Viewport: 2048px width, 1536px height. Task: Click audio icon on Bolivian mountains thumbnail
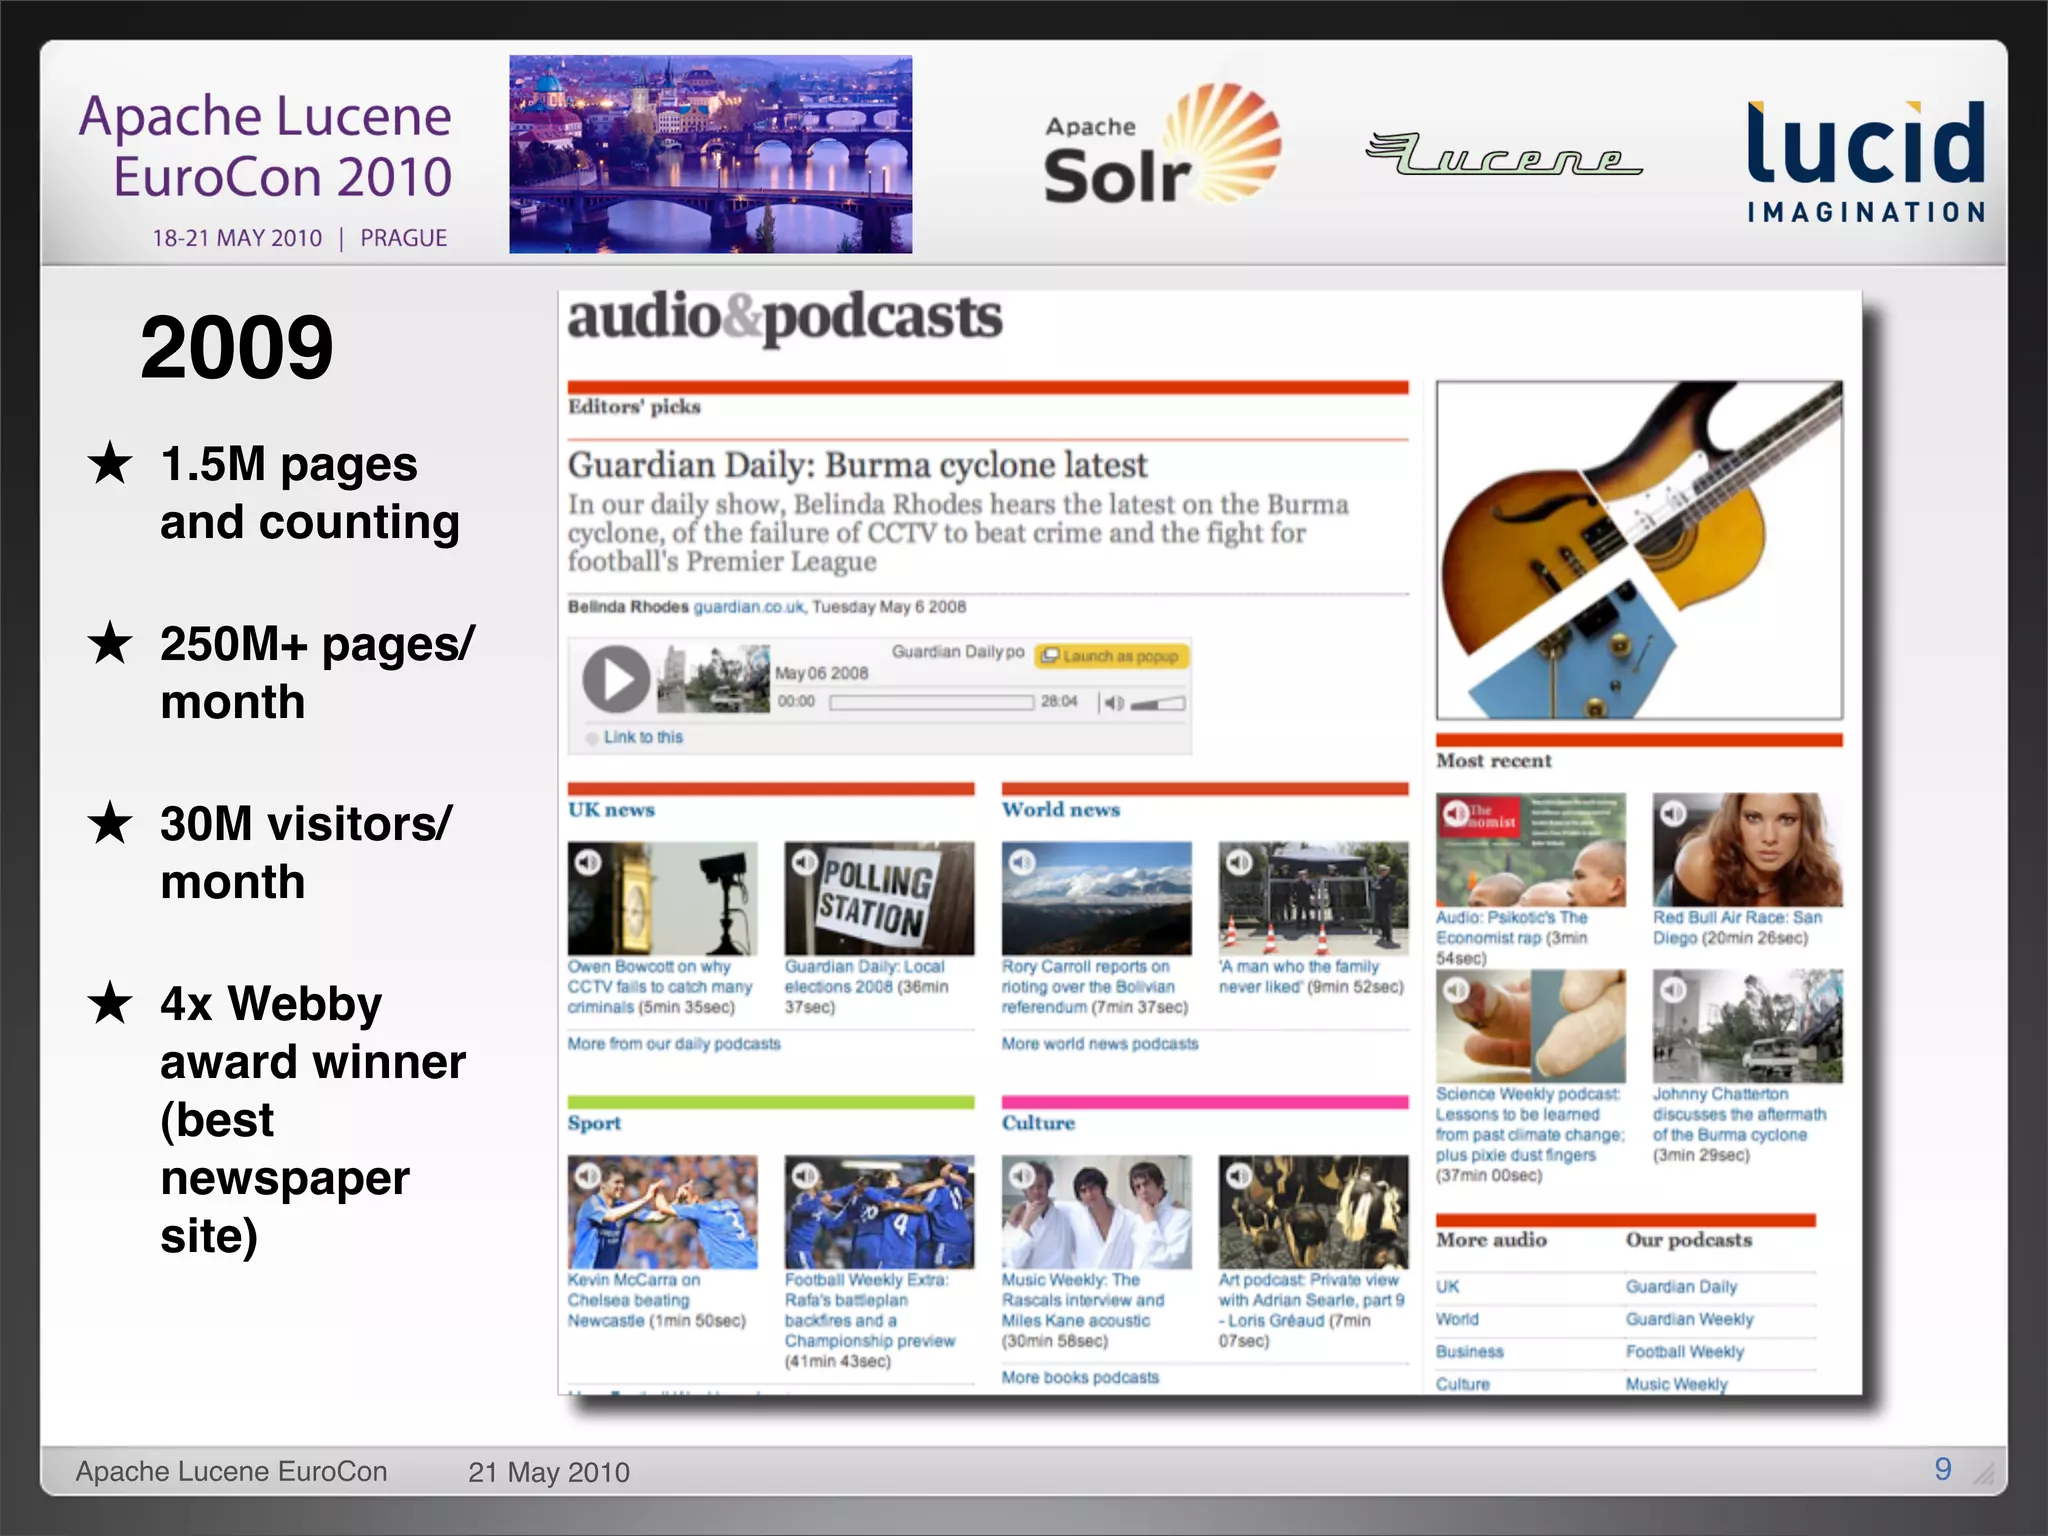click(x=1022, y=862)
